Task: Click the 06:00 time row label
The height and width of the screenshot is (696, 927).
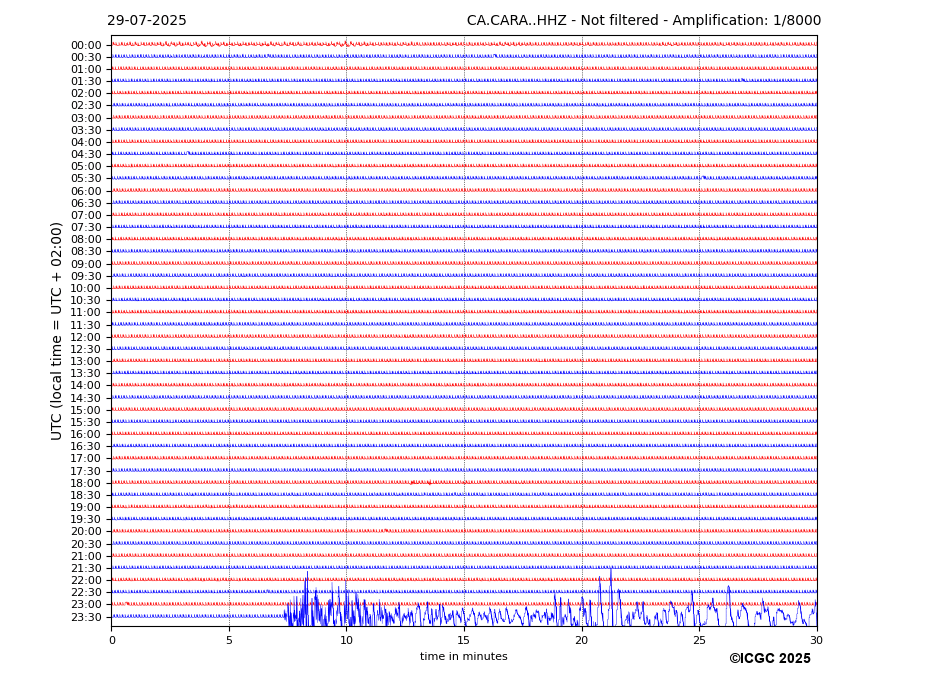Action: 86,191
